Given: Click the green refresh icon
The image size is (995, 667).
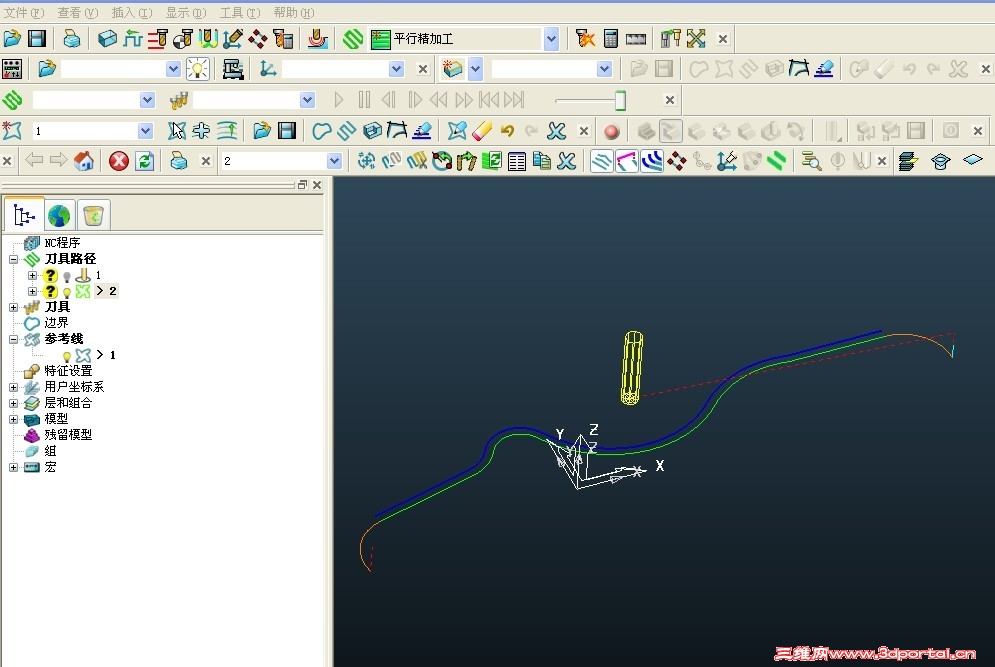Looking at the screenshot, I should point(145,161).
